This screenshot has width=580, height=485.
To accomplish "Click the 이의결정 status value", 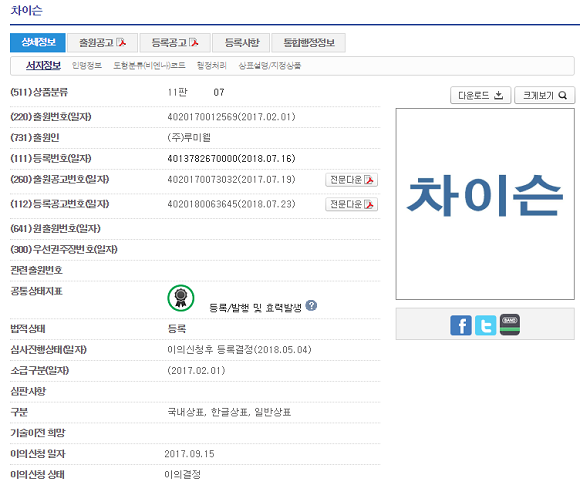I will [x=182, y=474].
